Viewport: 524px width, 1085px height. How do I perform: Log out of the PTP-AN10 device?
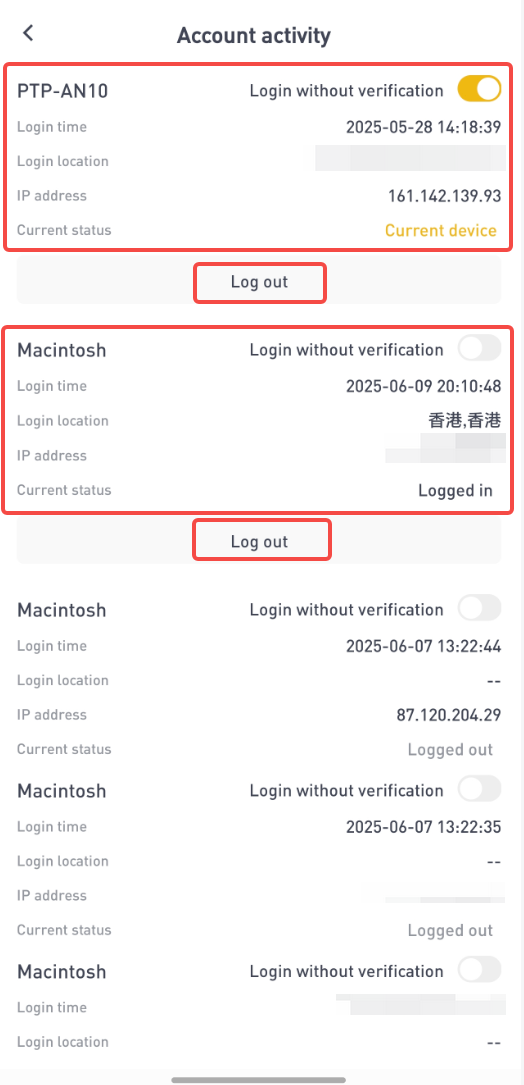pos(259,282)
